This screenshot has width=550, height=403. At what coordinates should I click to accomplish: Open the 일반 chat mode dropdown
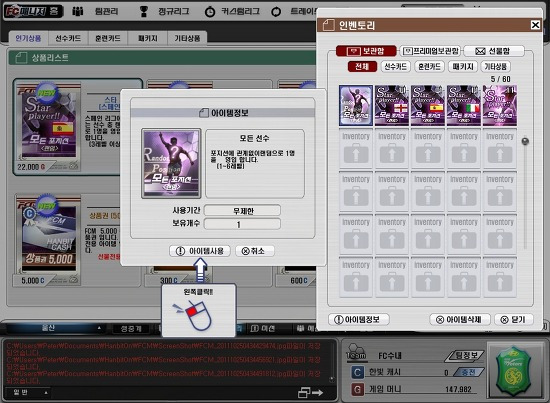29,392
